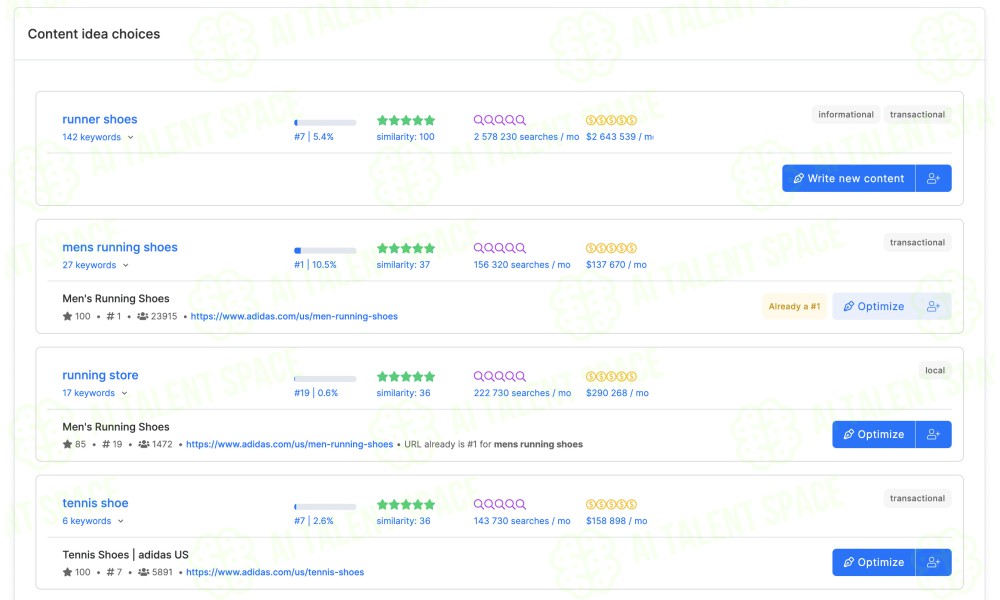
Task: Click the purple search volume icons for running store
Action: point(499,376)
